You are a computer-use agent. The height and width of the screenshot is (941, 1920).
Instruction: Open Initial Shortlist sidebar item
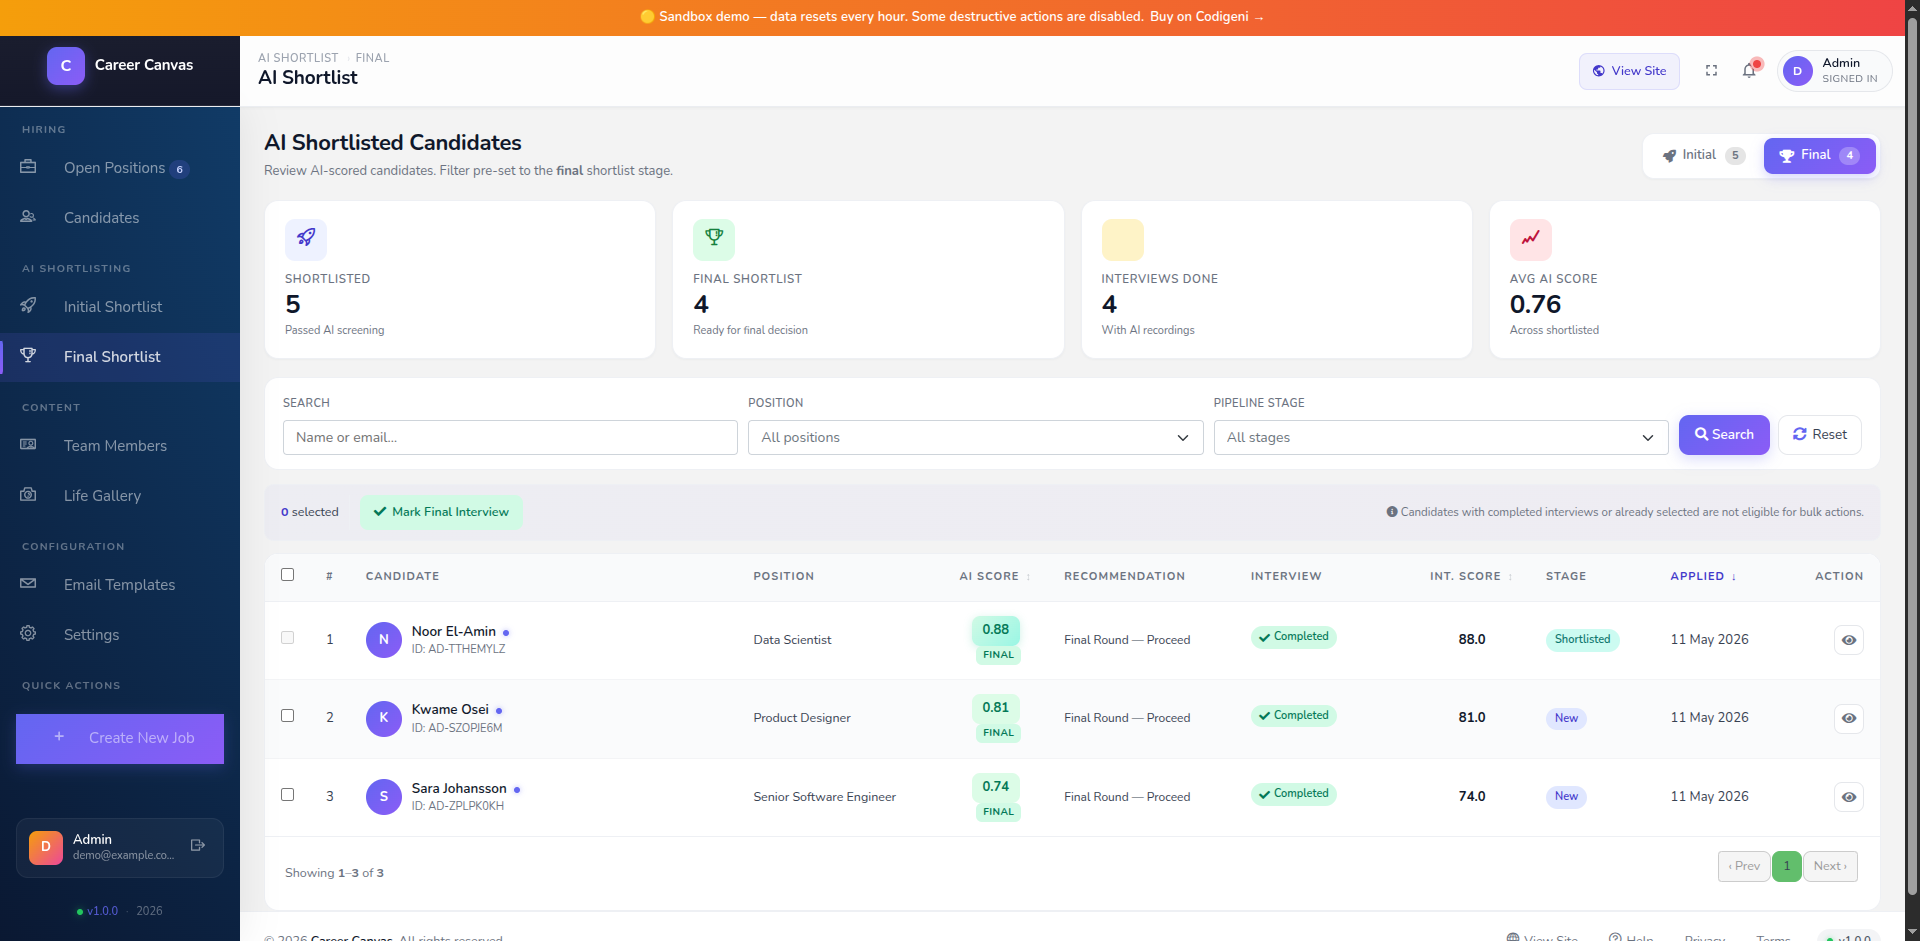pos(120,307)
